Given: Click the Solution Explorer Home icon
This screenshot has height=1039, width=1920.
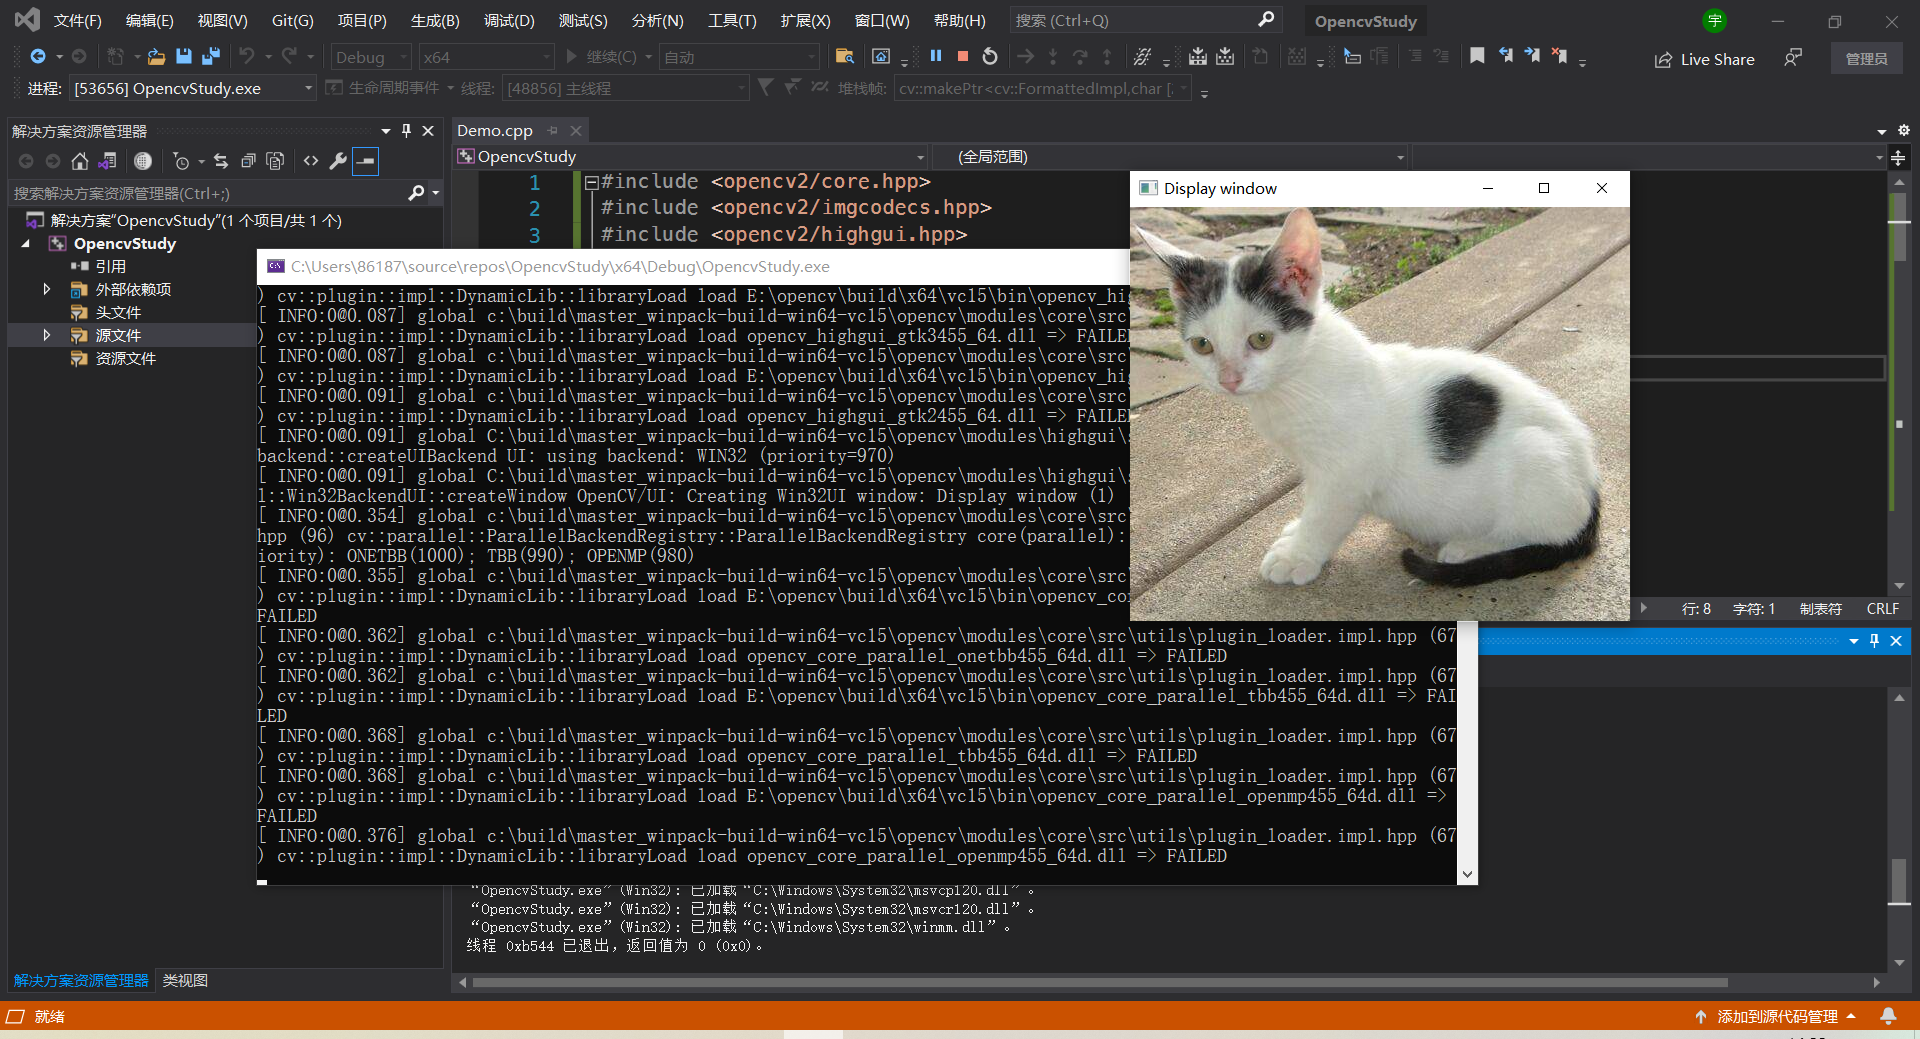Looking at the screenshot, I should (x=80, y=161).
